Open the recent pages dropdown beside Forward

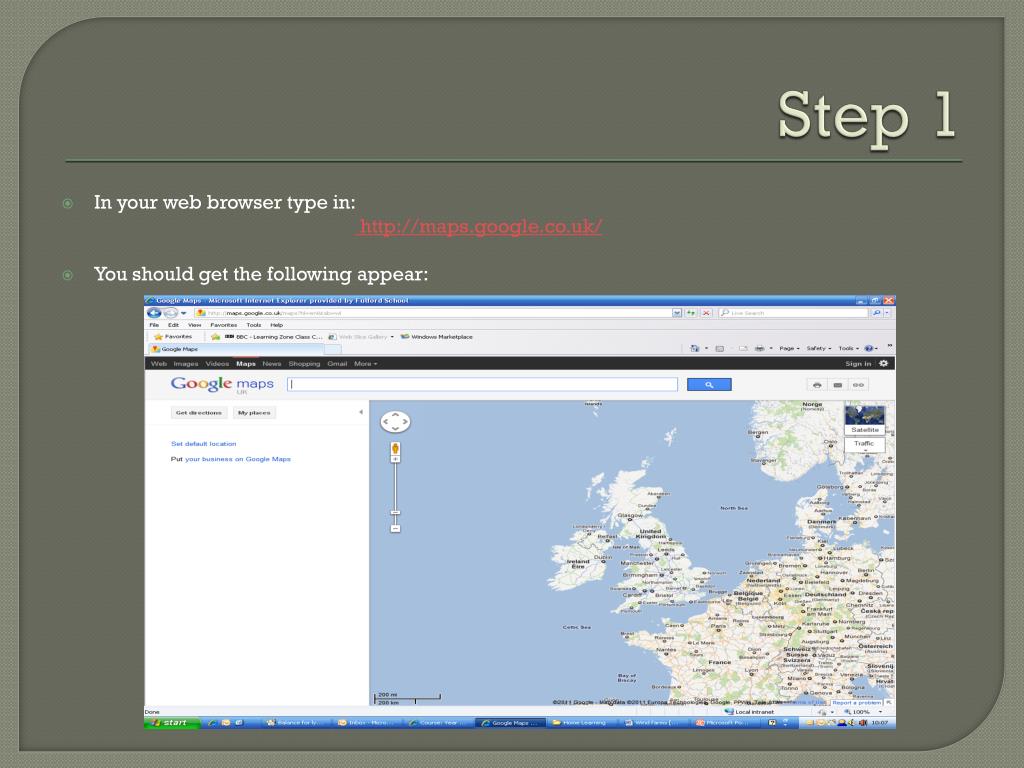pyautogui.click(x=184, y=313)
